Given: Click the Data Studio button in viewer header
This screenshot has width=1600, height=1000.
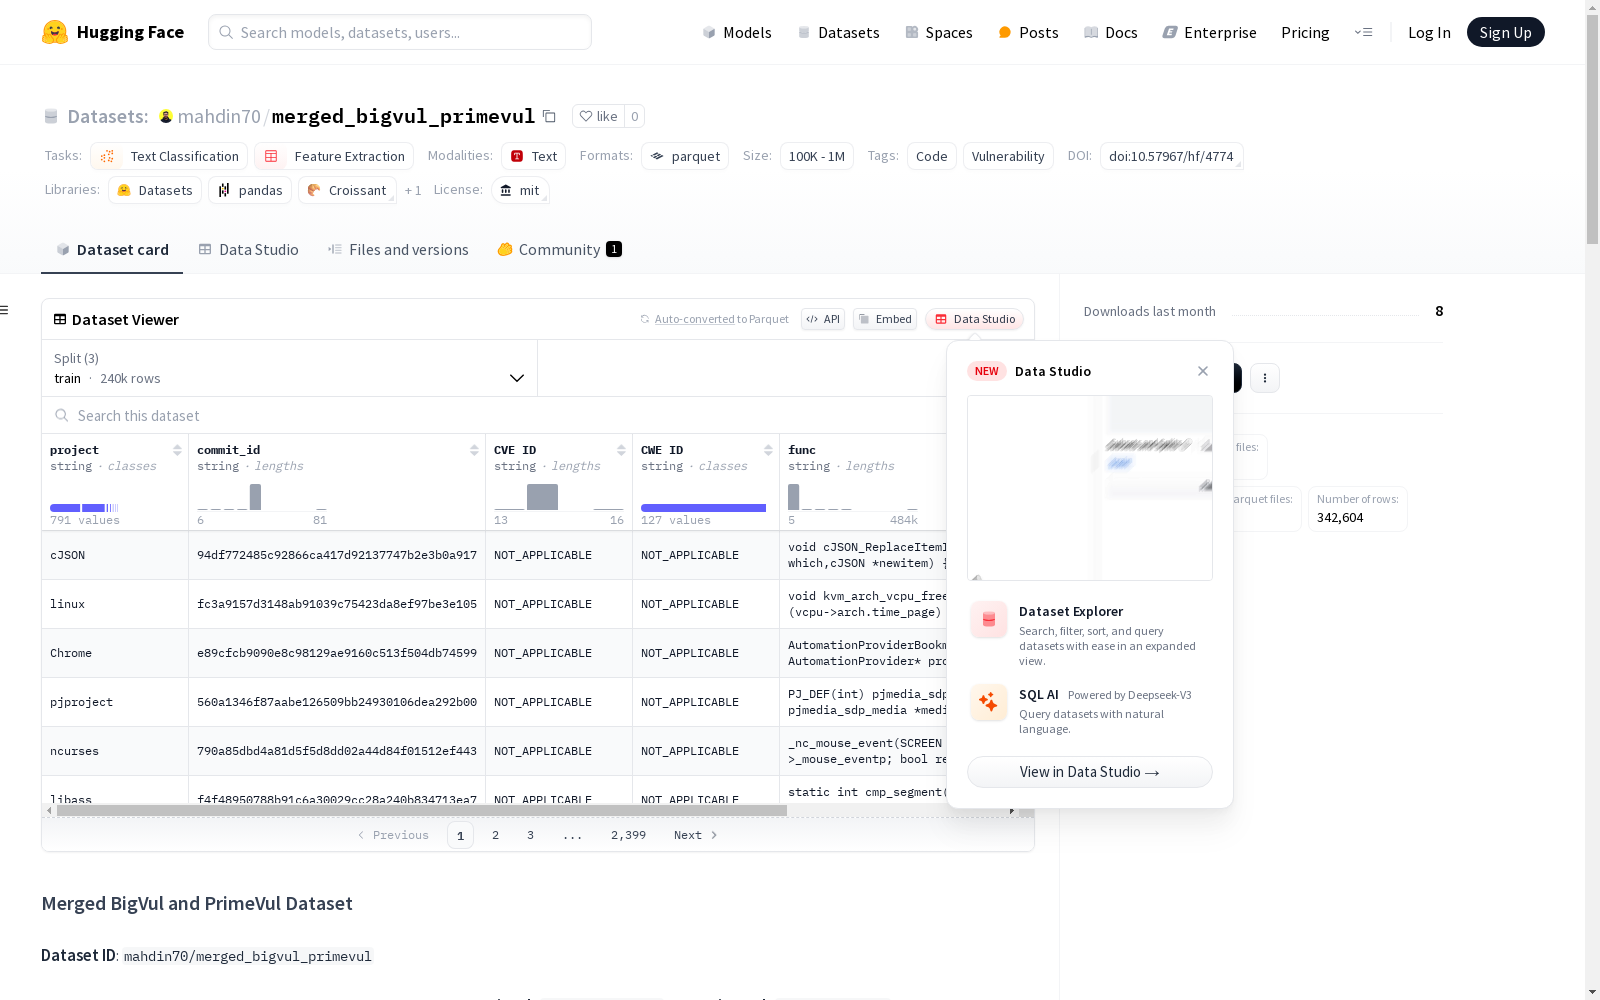Looking at the screenshot, I should click(975, 319).
